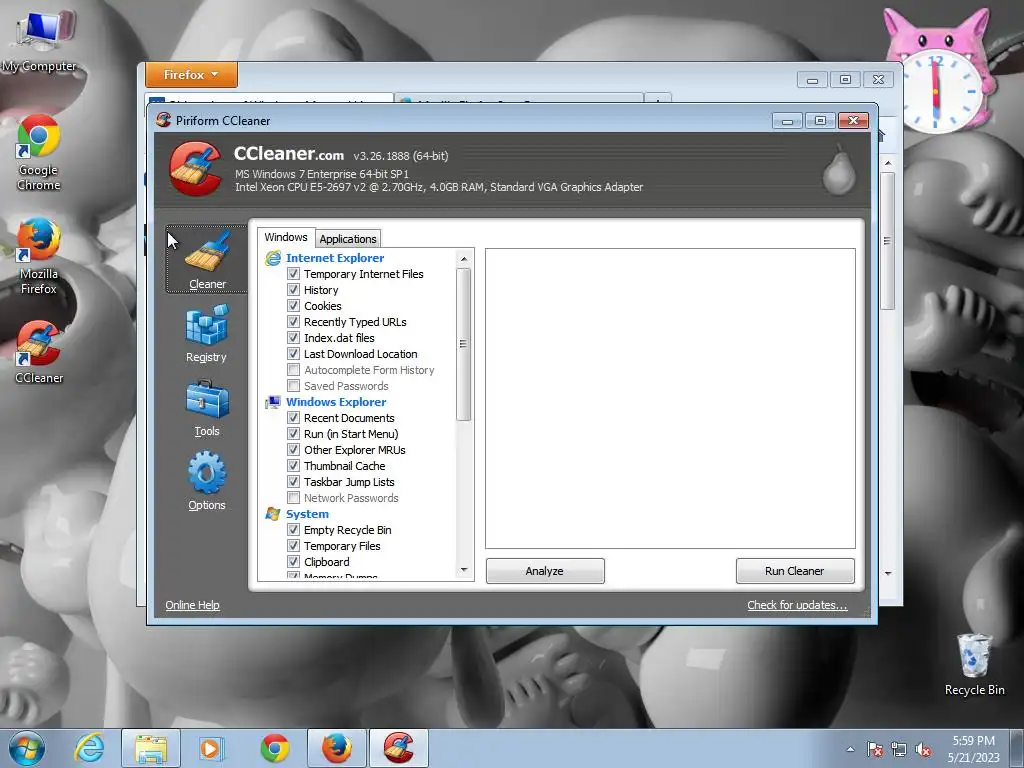Image resolution: width=1024 pixels, height=768 pixels.
Task: Click the network tray icon
Action: tap(899, 750)
